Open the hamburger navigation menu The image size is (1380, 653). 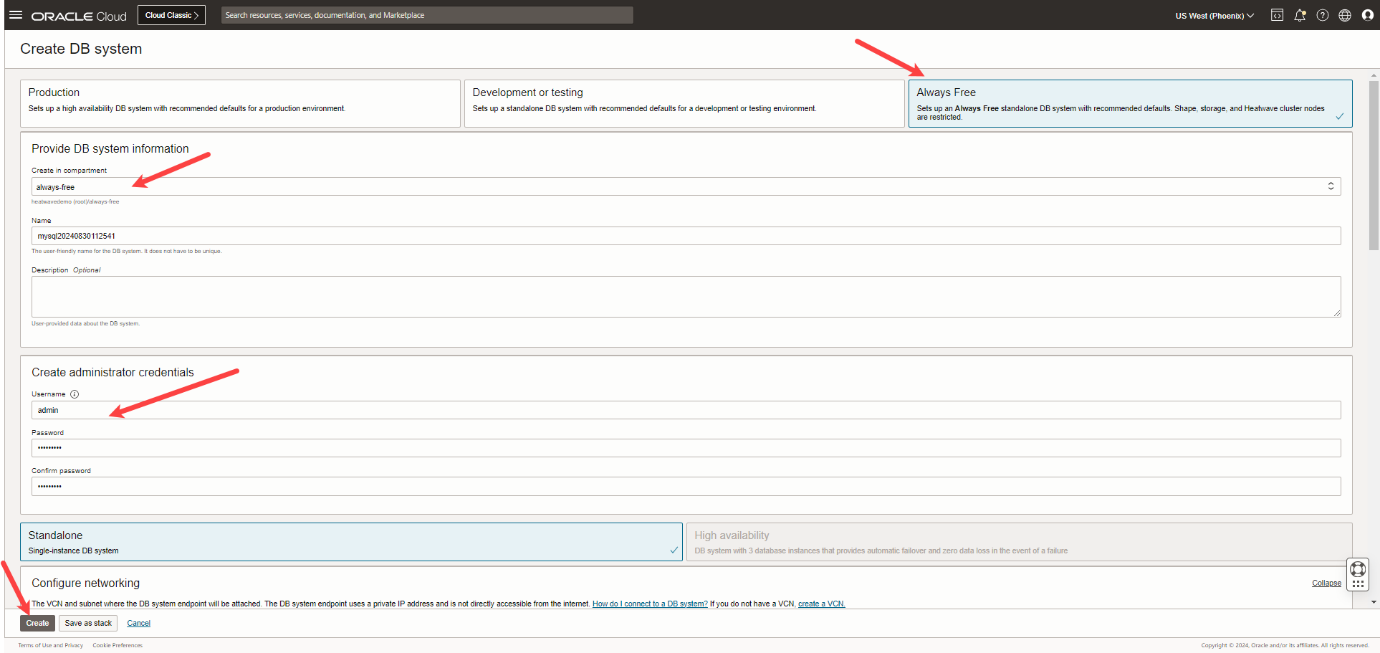coord(15,15)
